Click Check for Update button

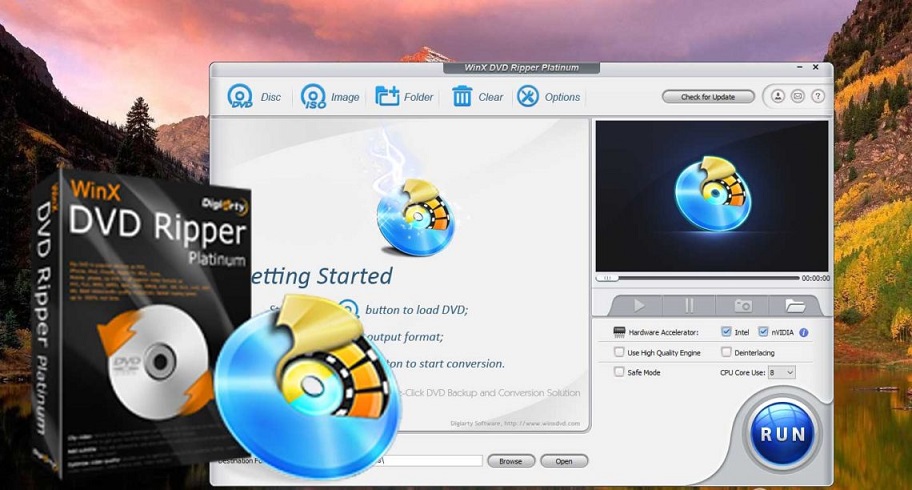(x=708, y=97)
